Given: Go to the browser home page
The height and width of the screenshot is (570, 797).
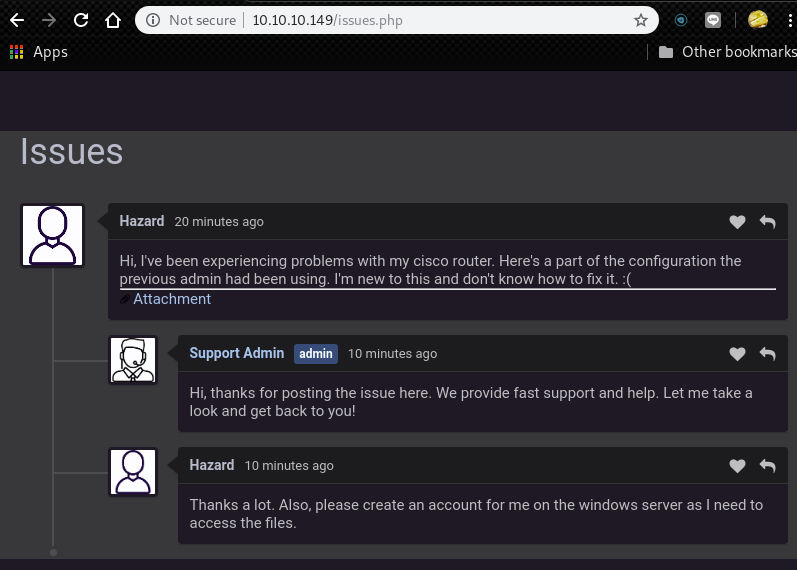Looking at the screenshot, I should tap(113, 20).
